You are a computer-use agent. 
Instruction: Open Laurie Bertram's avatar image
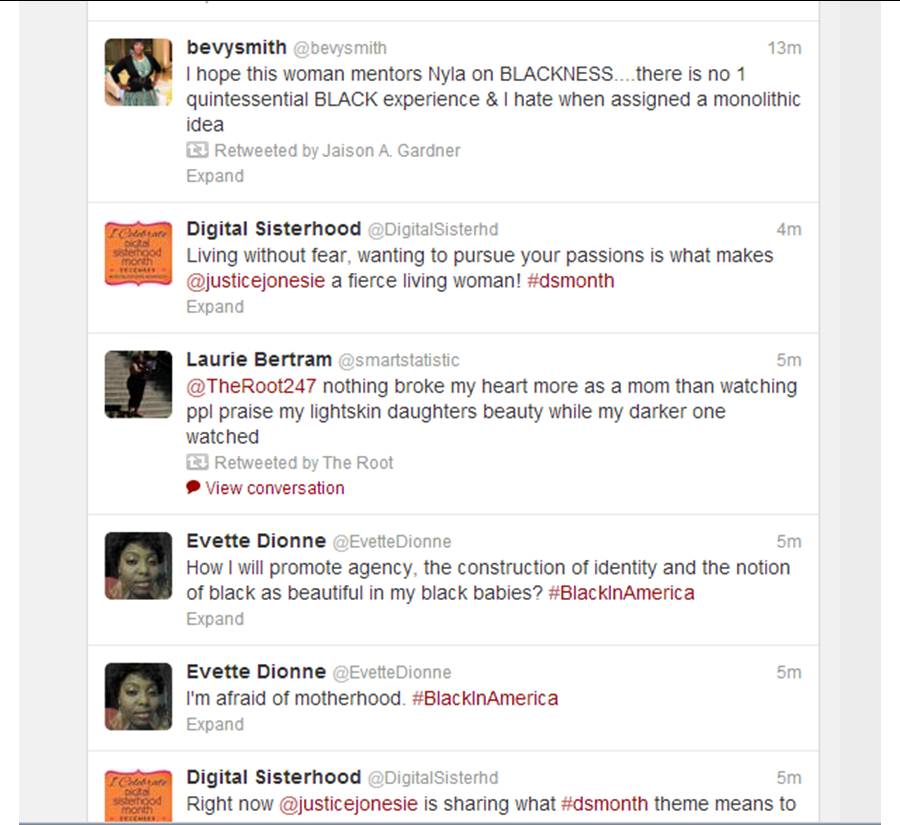coord(138,384)
